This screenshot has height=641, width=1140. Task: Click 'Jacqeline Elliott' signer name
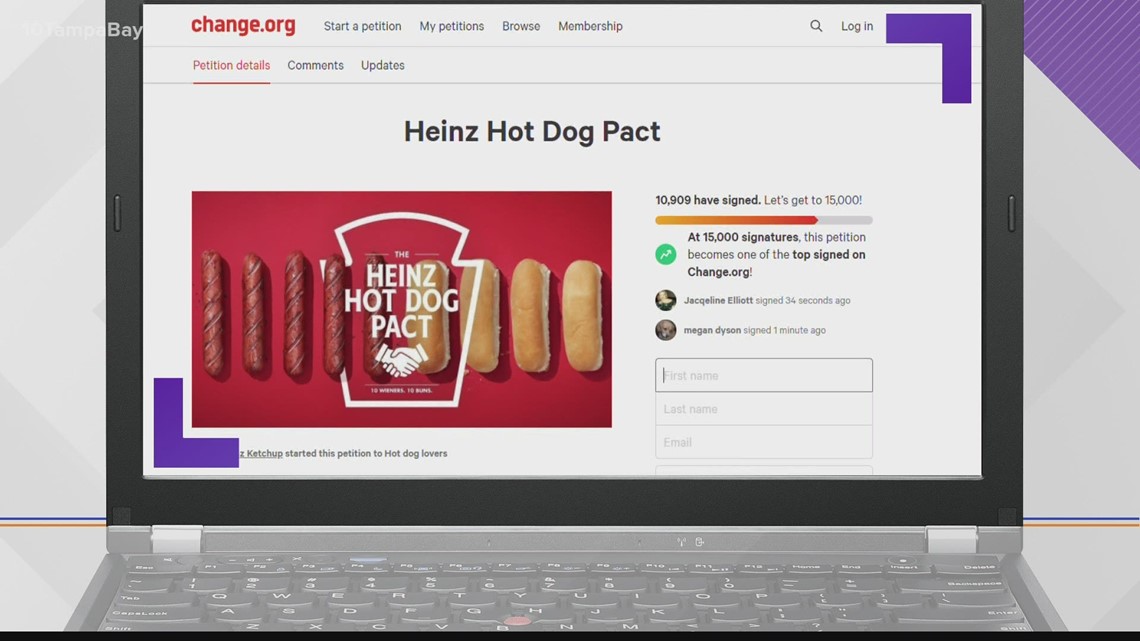tap(718, 300)
